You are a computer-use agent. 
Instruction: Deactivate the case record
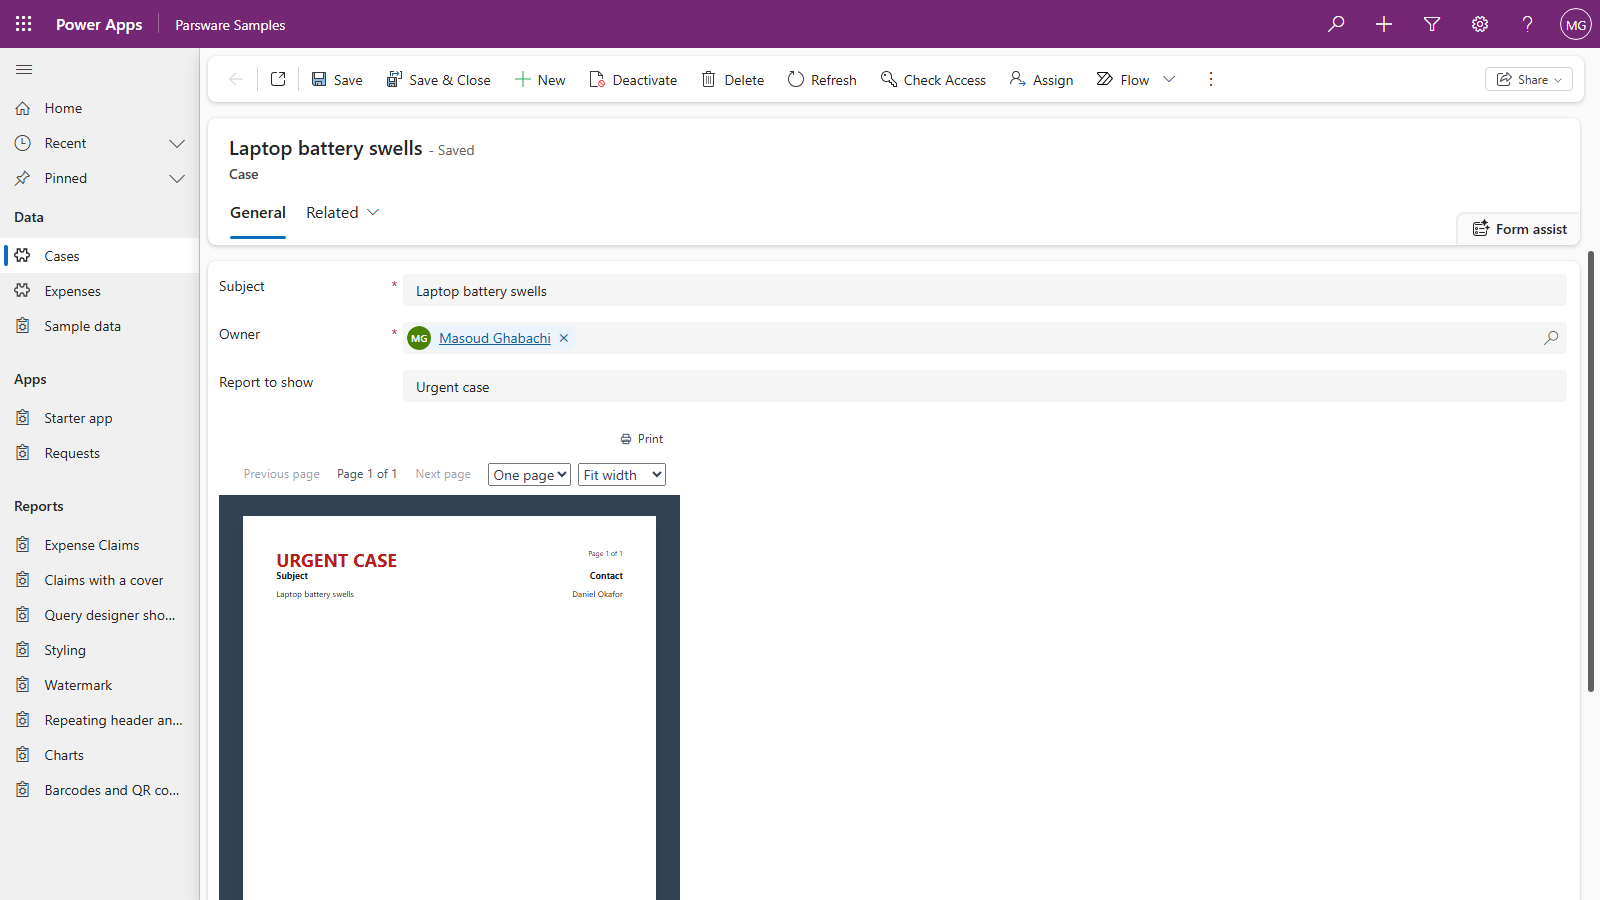(x=633, y=79)
